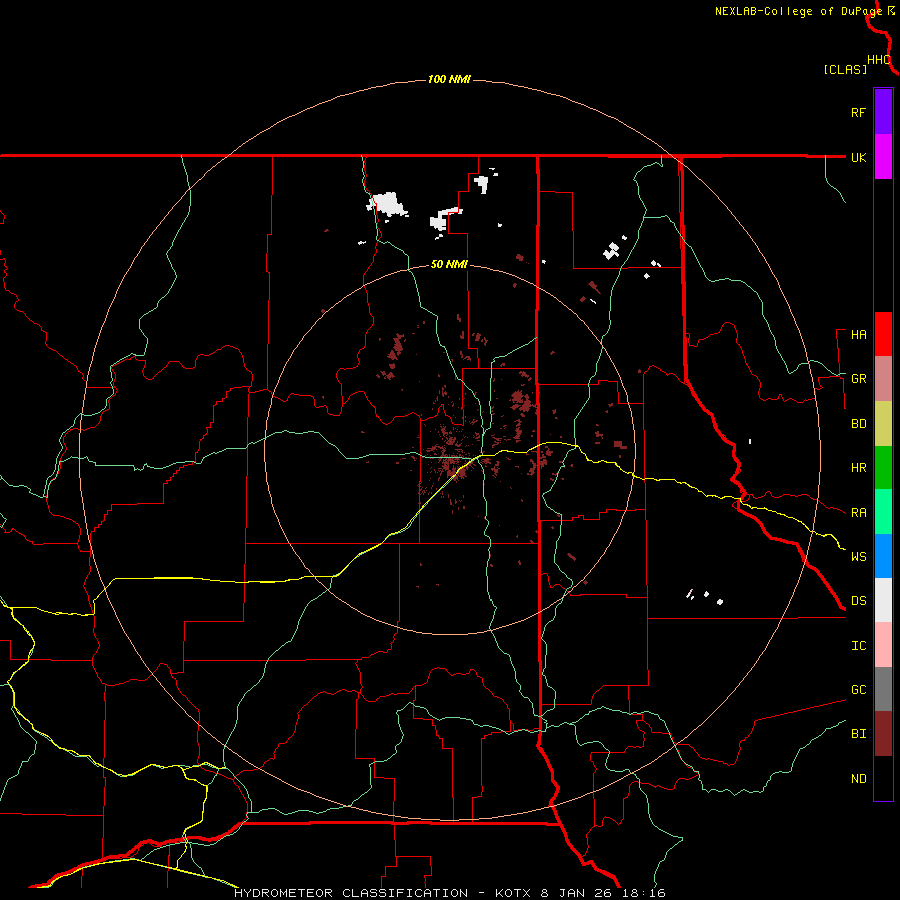Image resolution: width=900 pixels, height=900 pixels.
Task: Click the HHC product label
Action: 878,60
